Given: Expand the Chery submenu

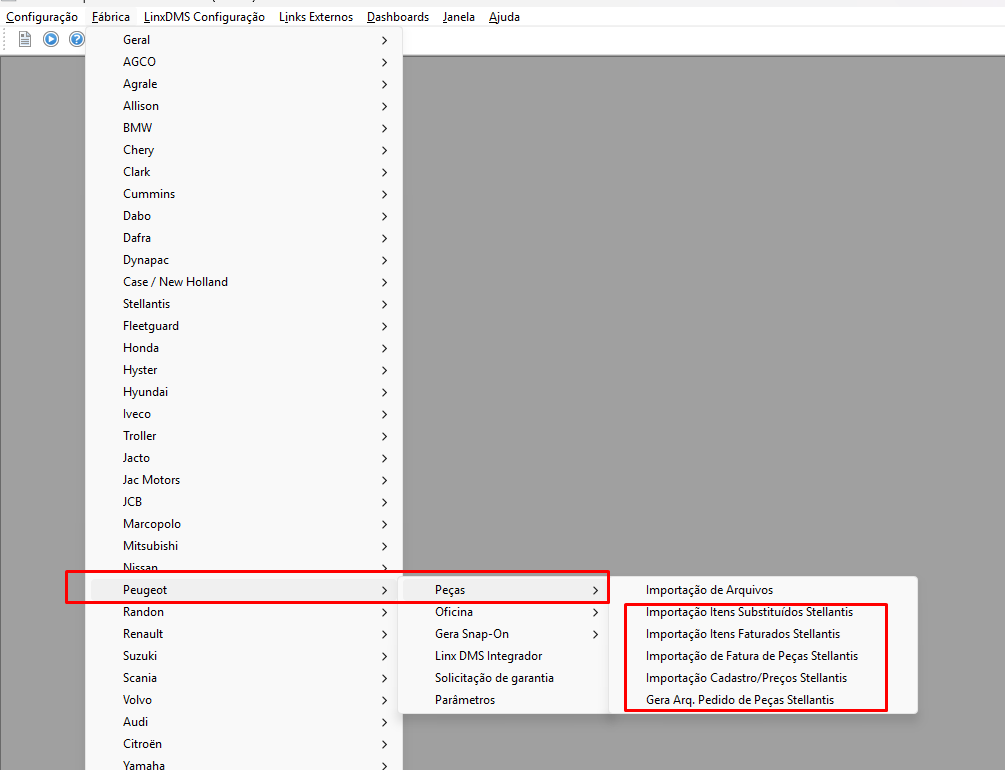Looking at the screenshot, I should [x=244, y=149].
